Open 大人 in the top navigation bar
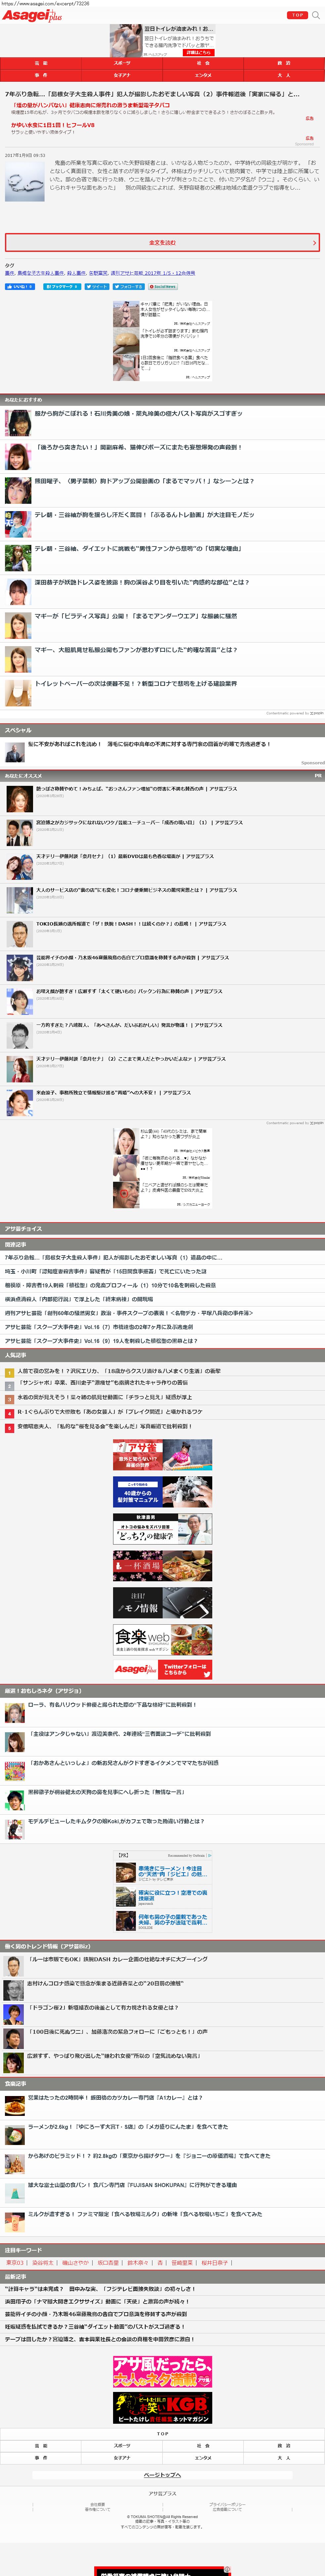Viewport: 325px width, 2576px height. pyautogui.click(x=284, y=75)
